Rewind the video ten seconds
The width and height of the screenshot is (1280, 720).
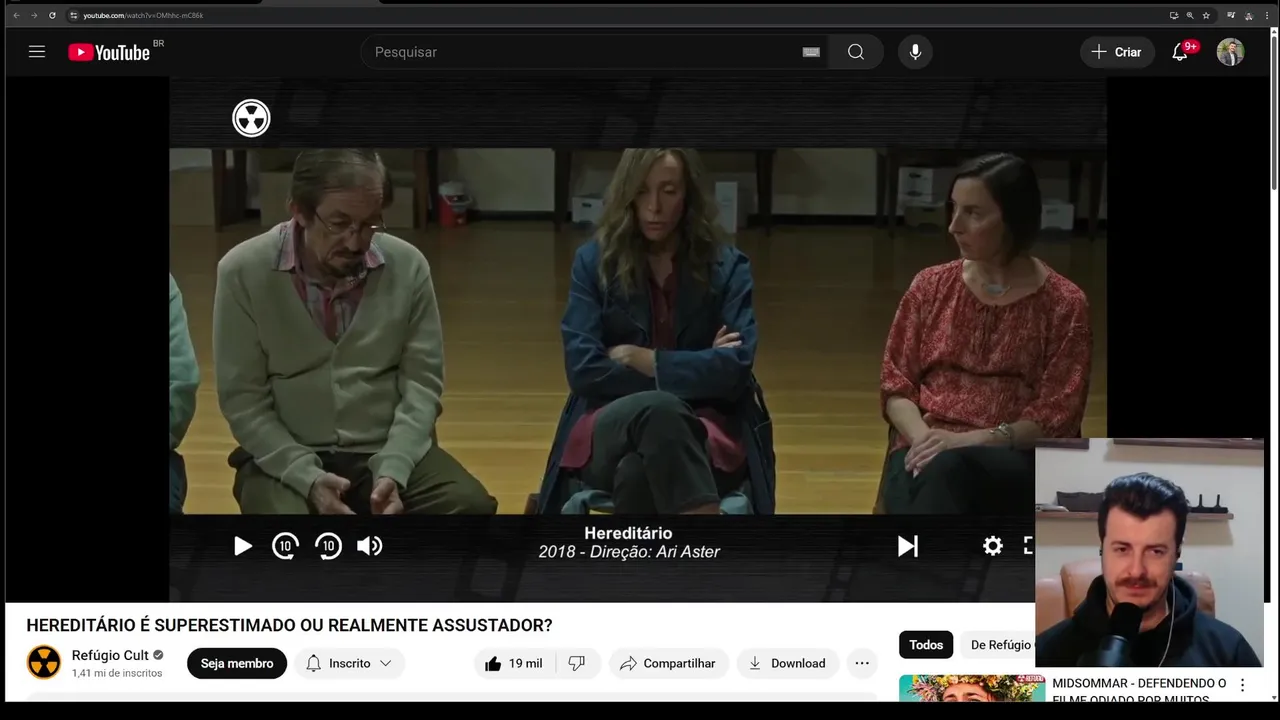tap(285, 546)
